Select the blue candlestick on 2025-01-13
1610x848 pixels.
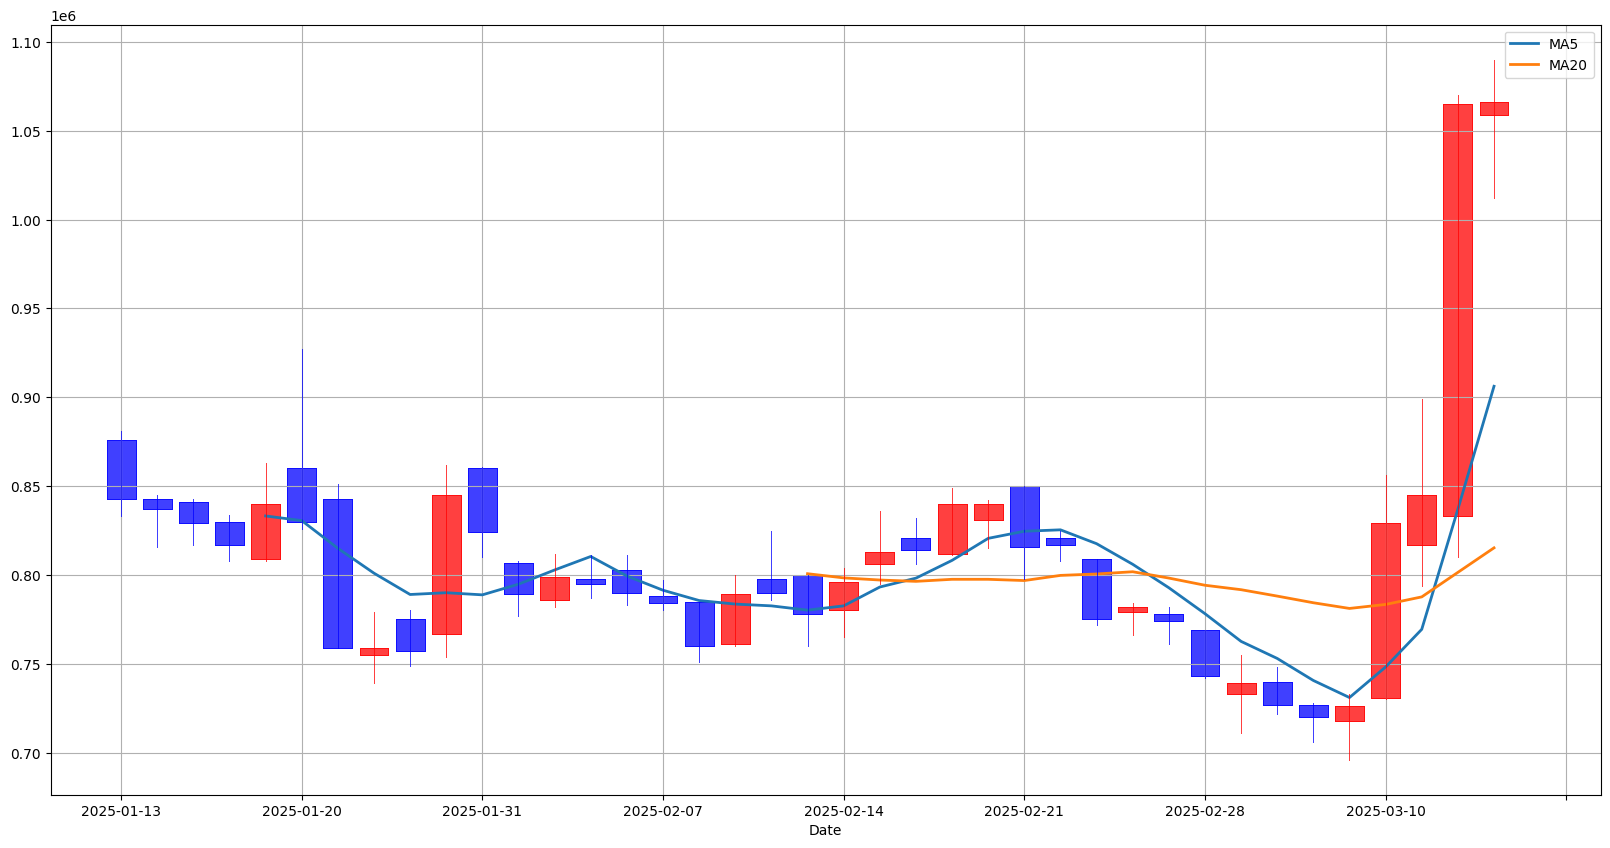(x=121, y=470)
